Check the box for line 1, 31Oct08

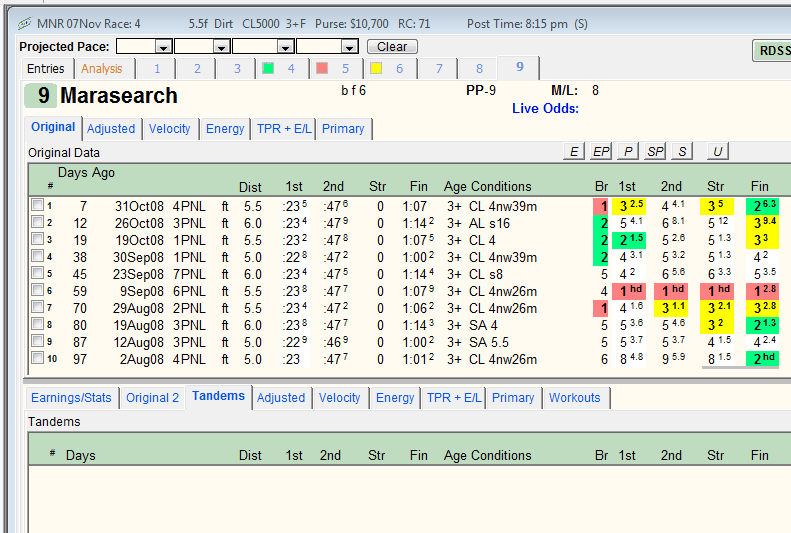tap(37, 205)
